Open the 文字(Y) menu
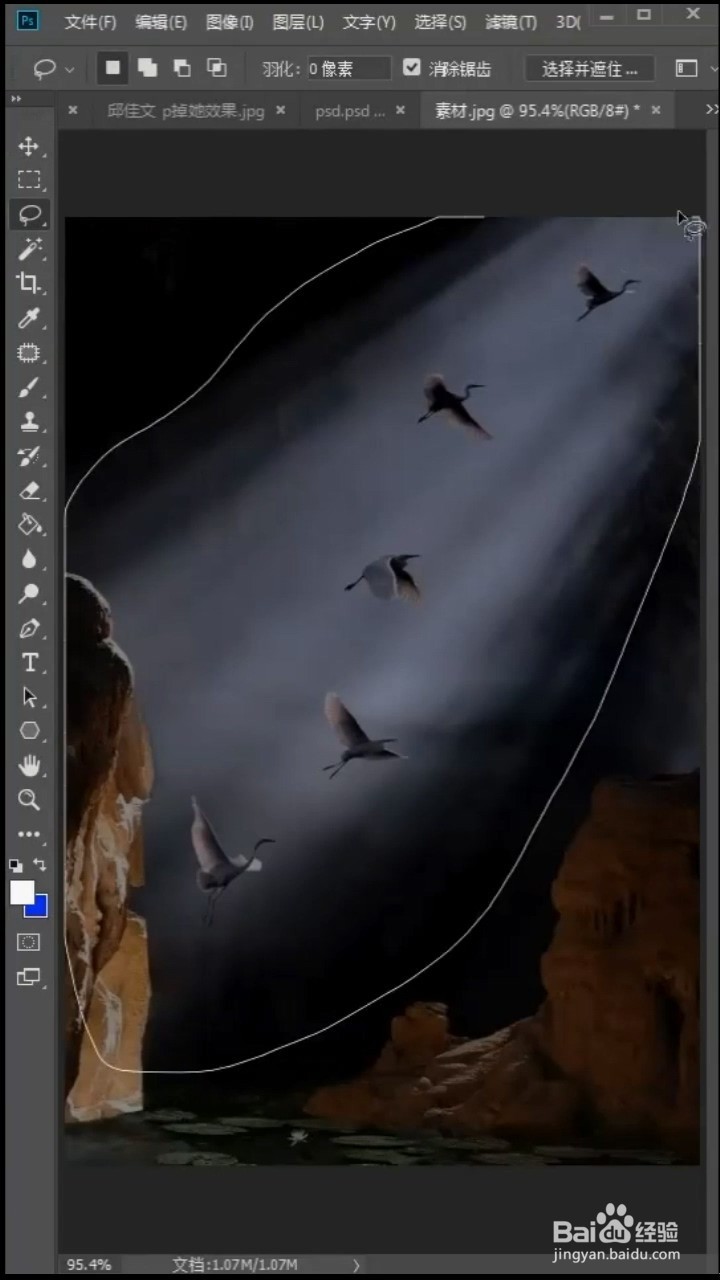 pos(368,21)
